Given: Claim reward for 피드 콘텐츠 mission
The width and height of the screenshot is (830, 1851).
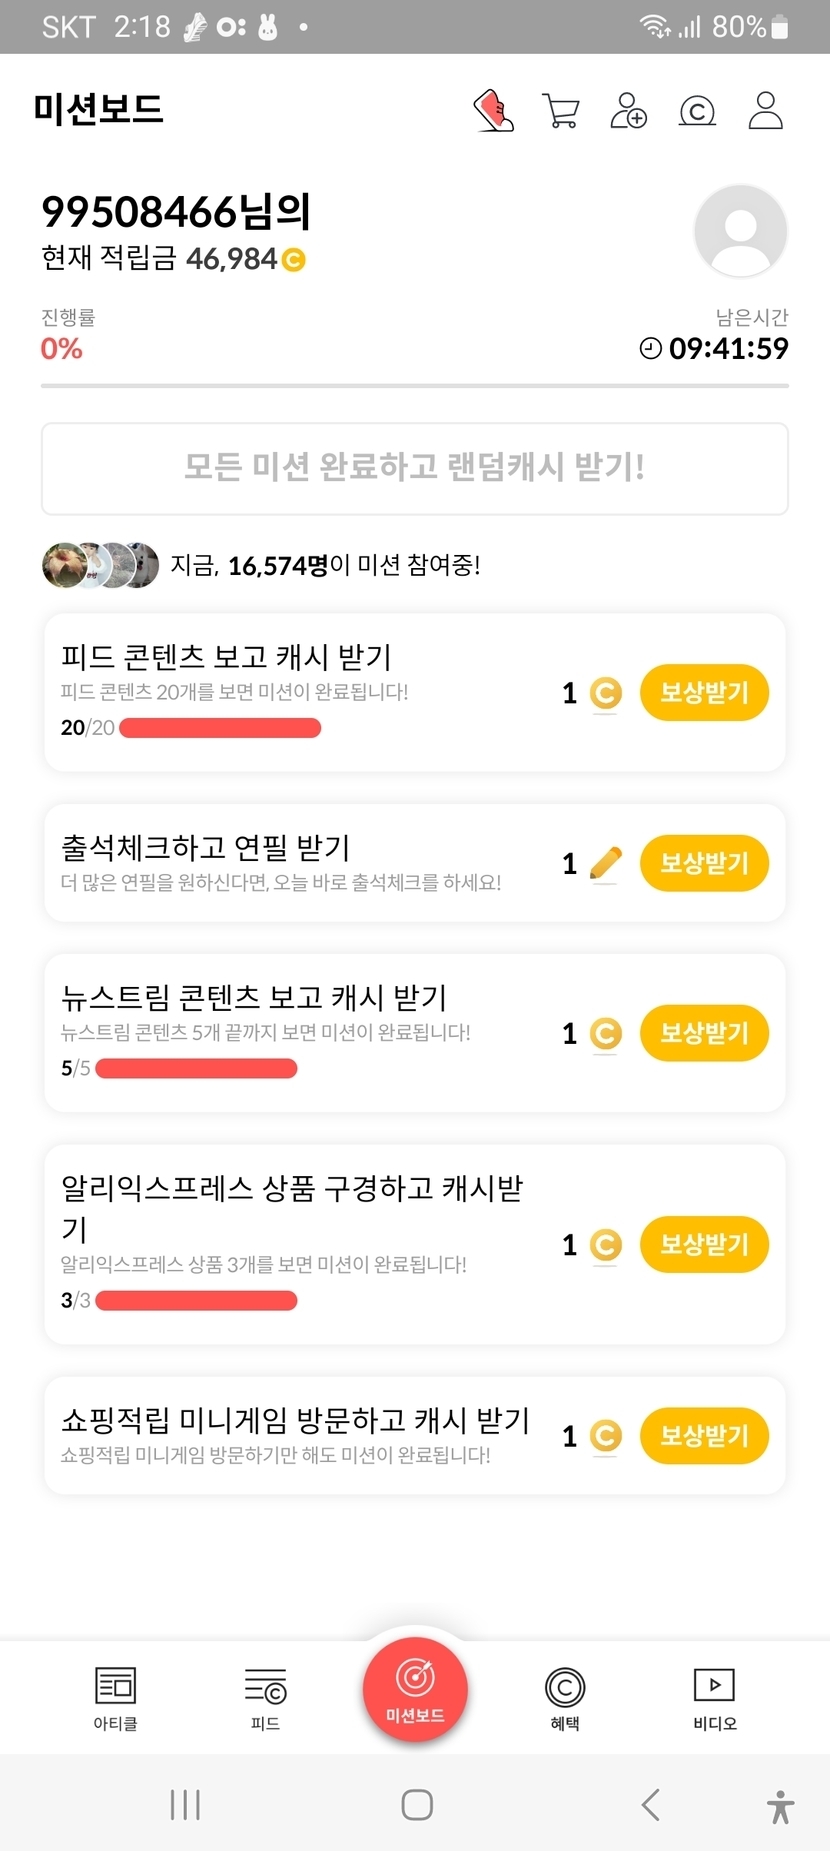Looking at the screenshot, I should pyautogui.click(x=704, y=692).
